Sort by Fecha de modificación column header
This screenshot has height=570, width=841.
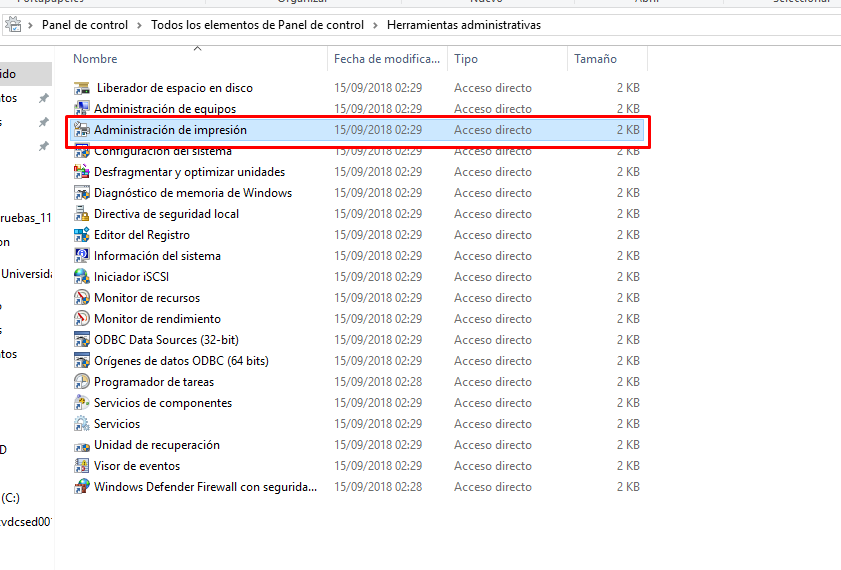(385, 60)
